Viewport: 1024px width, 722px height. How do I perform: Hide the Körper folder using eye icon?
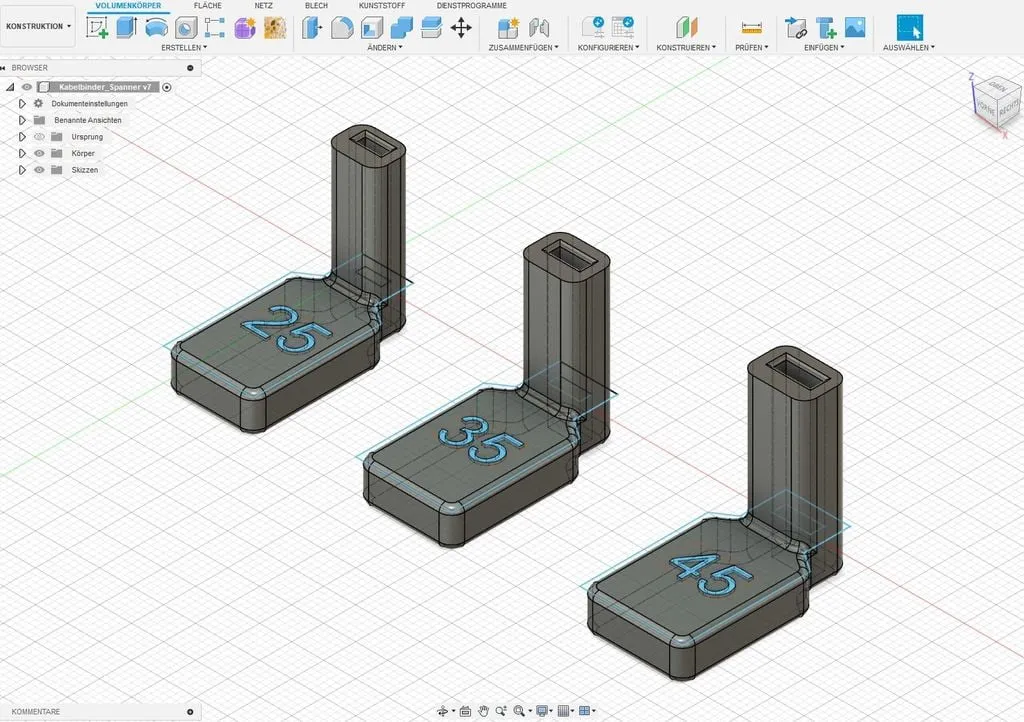[40, 153]
